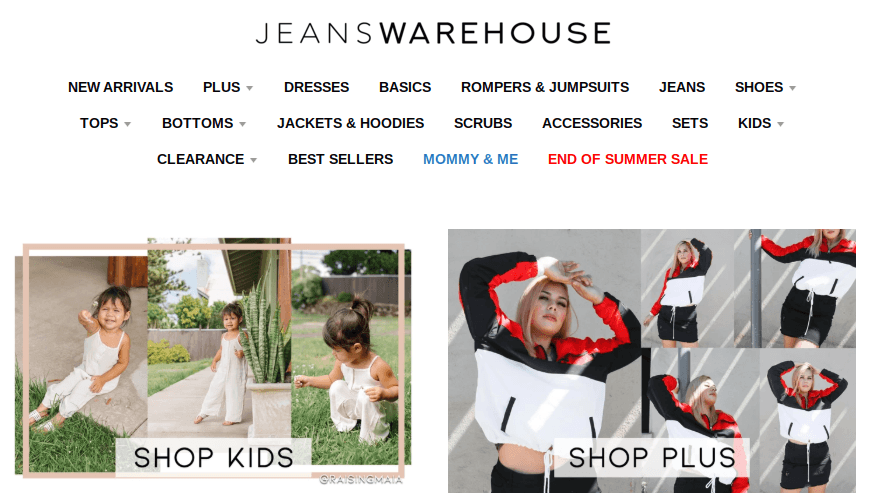Go to the Dresses category
The height and width of the screenshot is (502, 869).
pos(316,87)
